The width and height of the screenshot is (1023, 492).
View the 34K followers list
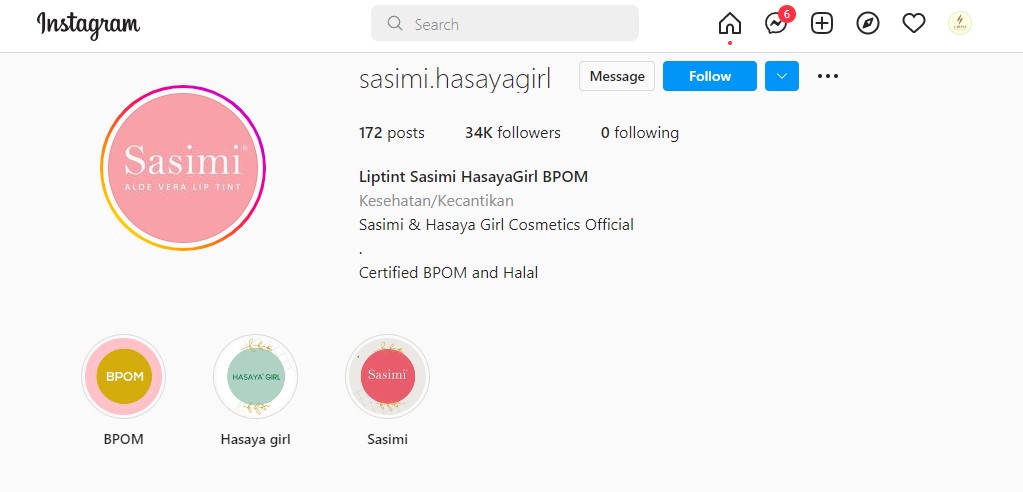click(x=512, y=133)
